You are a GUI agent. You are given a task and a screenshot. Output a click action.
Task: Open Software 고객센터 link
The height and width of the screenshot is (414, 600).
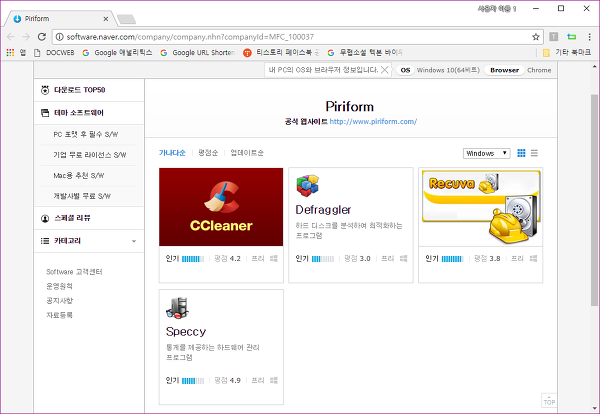click(x=74, y=272)
